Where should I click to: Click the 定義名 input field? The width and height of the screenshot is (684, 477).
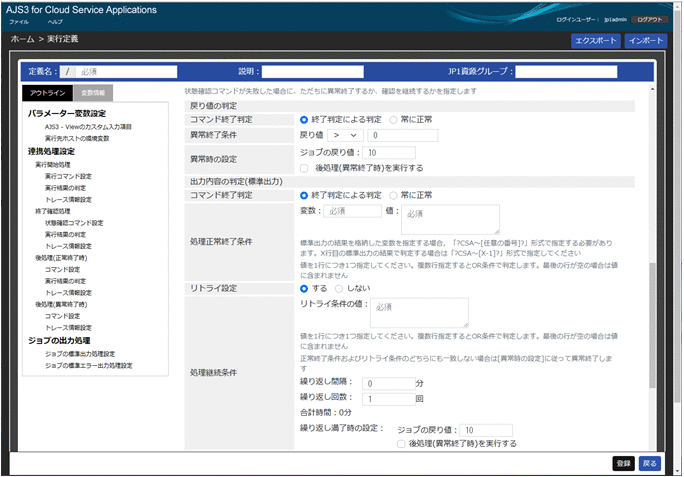click(128, 72)
